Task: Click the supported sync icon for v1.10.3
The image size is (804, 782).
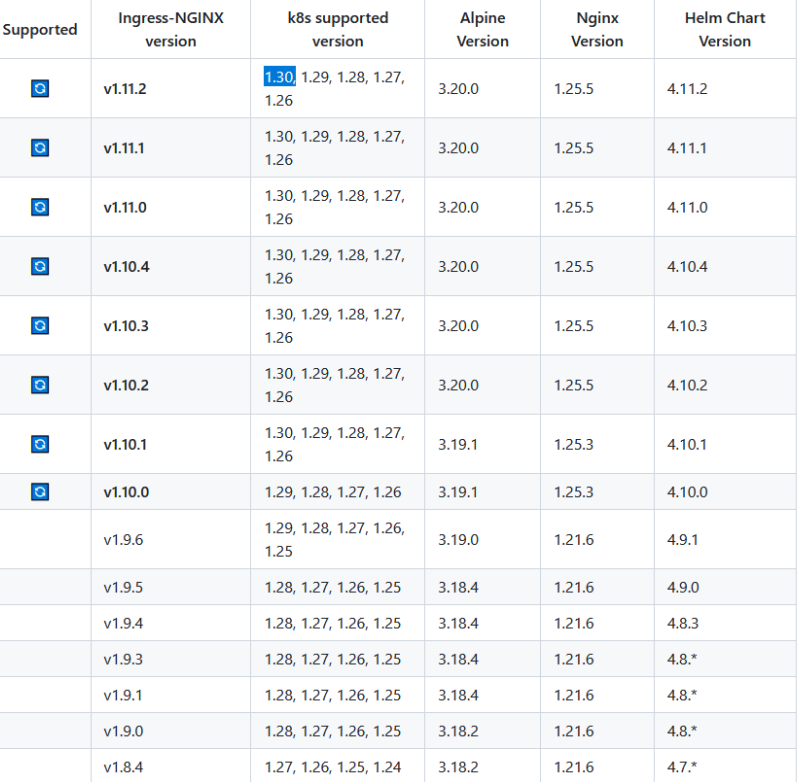Action: click(40, 326)
